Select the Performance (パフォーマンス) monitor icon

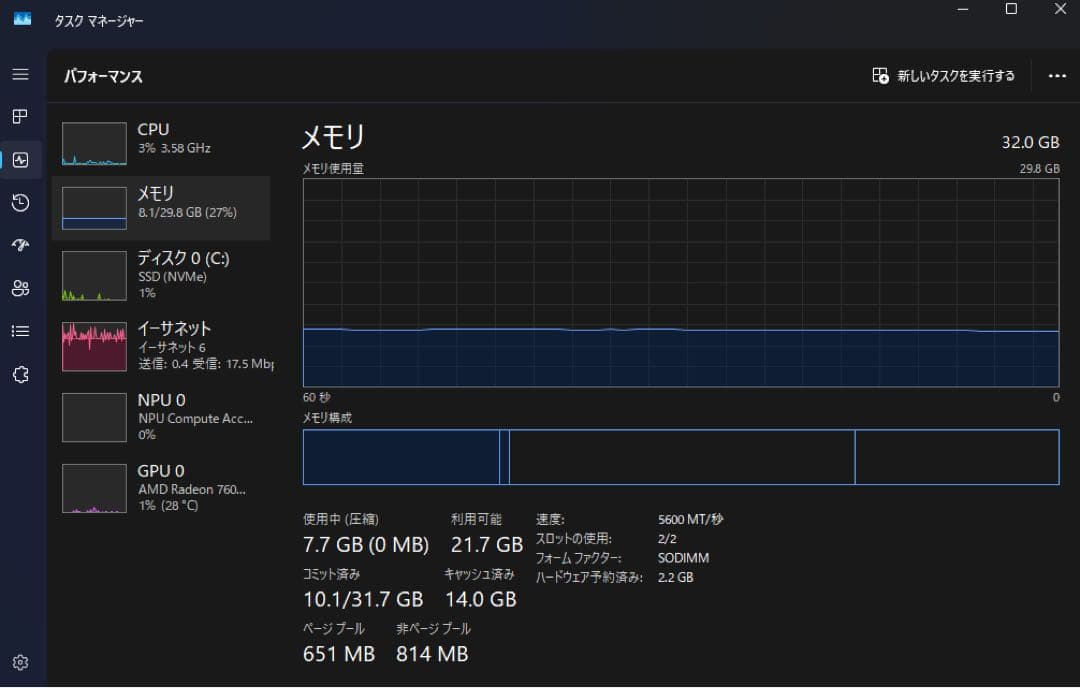tap(20, 160)
